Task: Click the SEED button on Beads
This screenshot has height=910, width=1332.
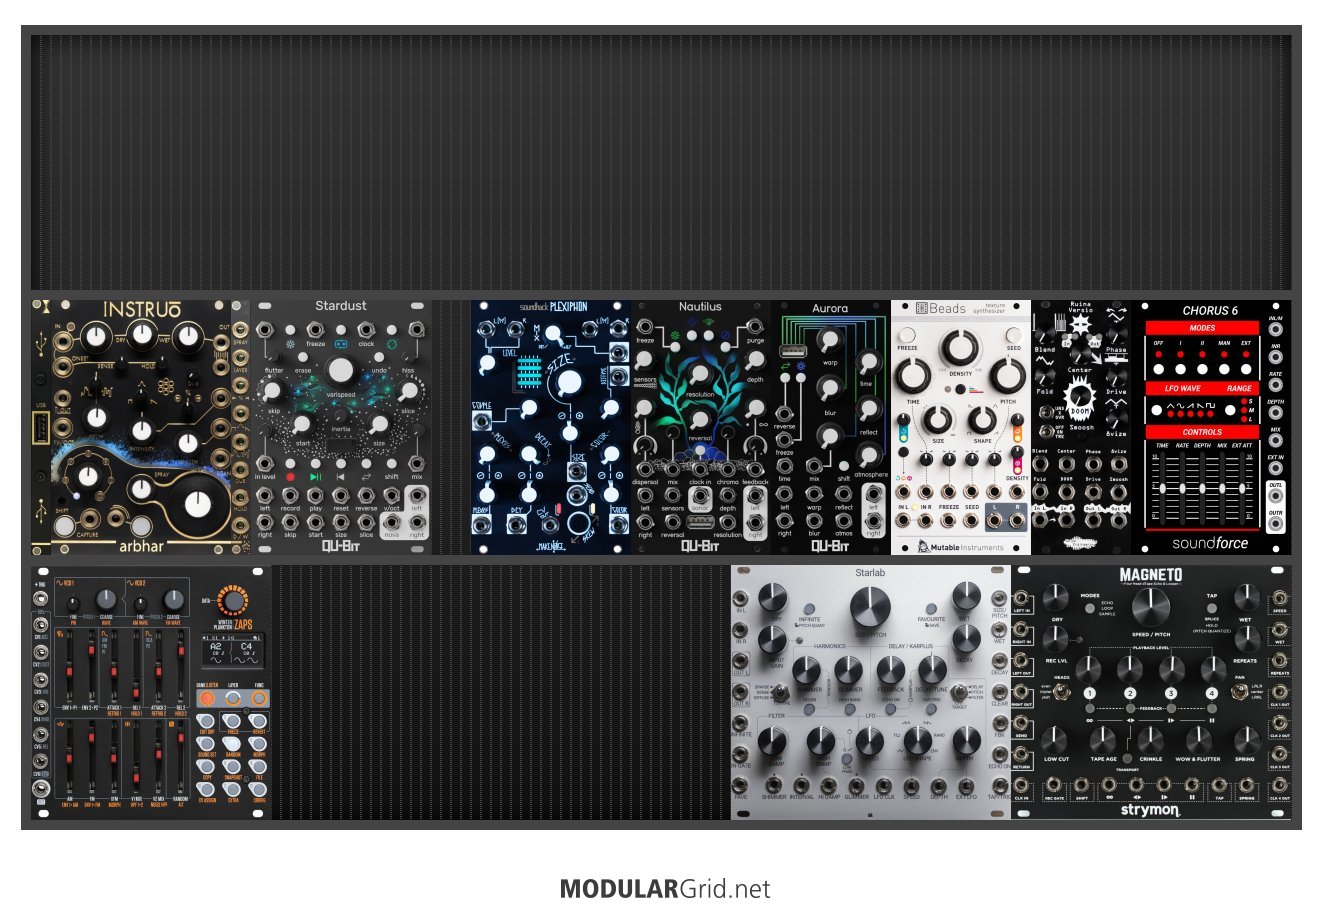Action: coord(1014,335)
